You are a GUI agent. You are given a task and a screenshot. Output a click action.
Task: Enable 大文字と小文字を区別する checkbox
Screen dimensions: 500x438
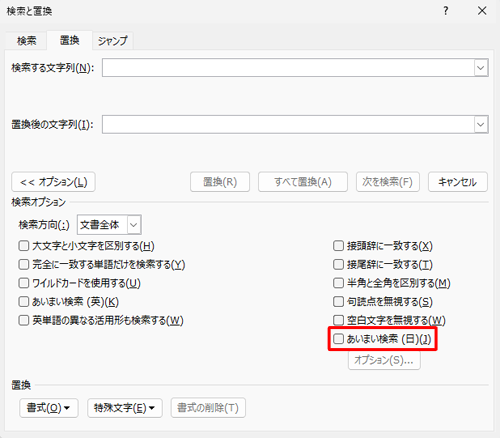pyautogui.click(x=24, y=246)
